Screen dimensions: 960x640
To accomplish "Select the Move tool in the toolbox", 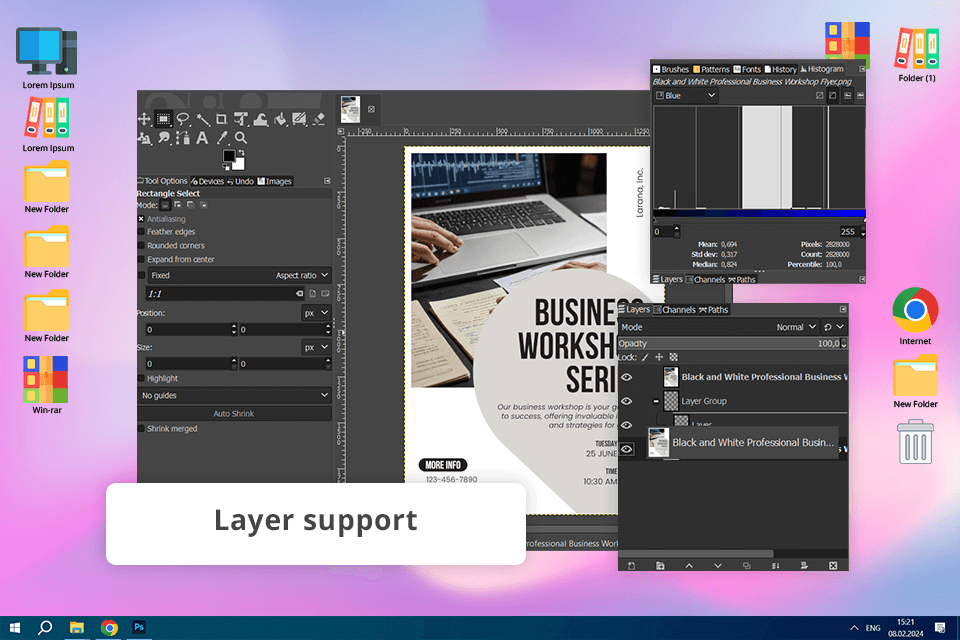I will click(x=144, y=119).
